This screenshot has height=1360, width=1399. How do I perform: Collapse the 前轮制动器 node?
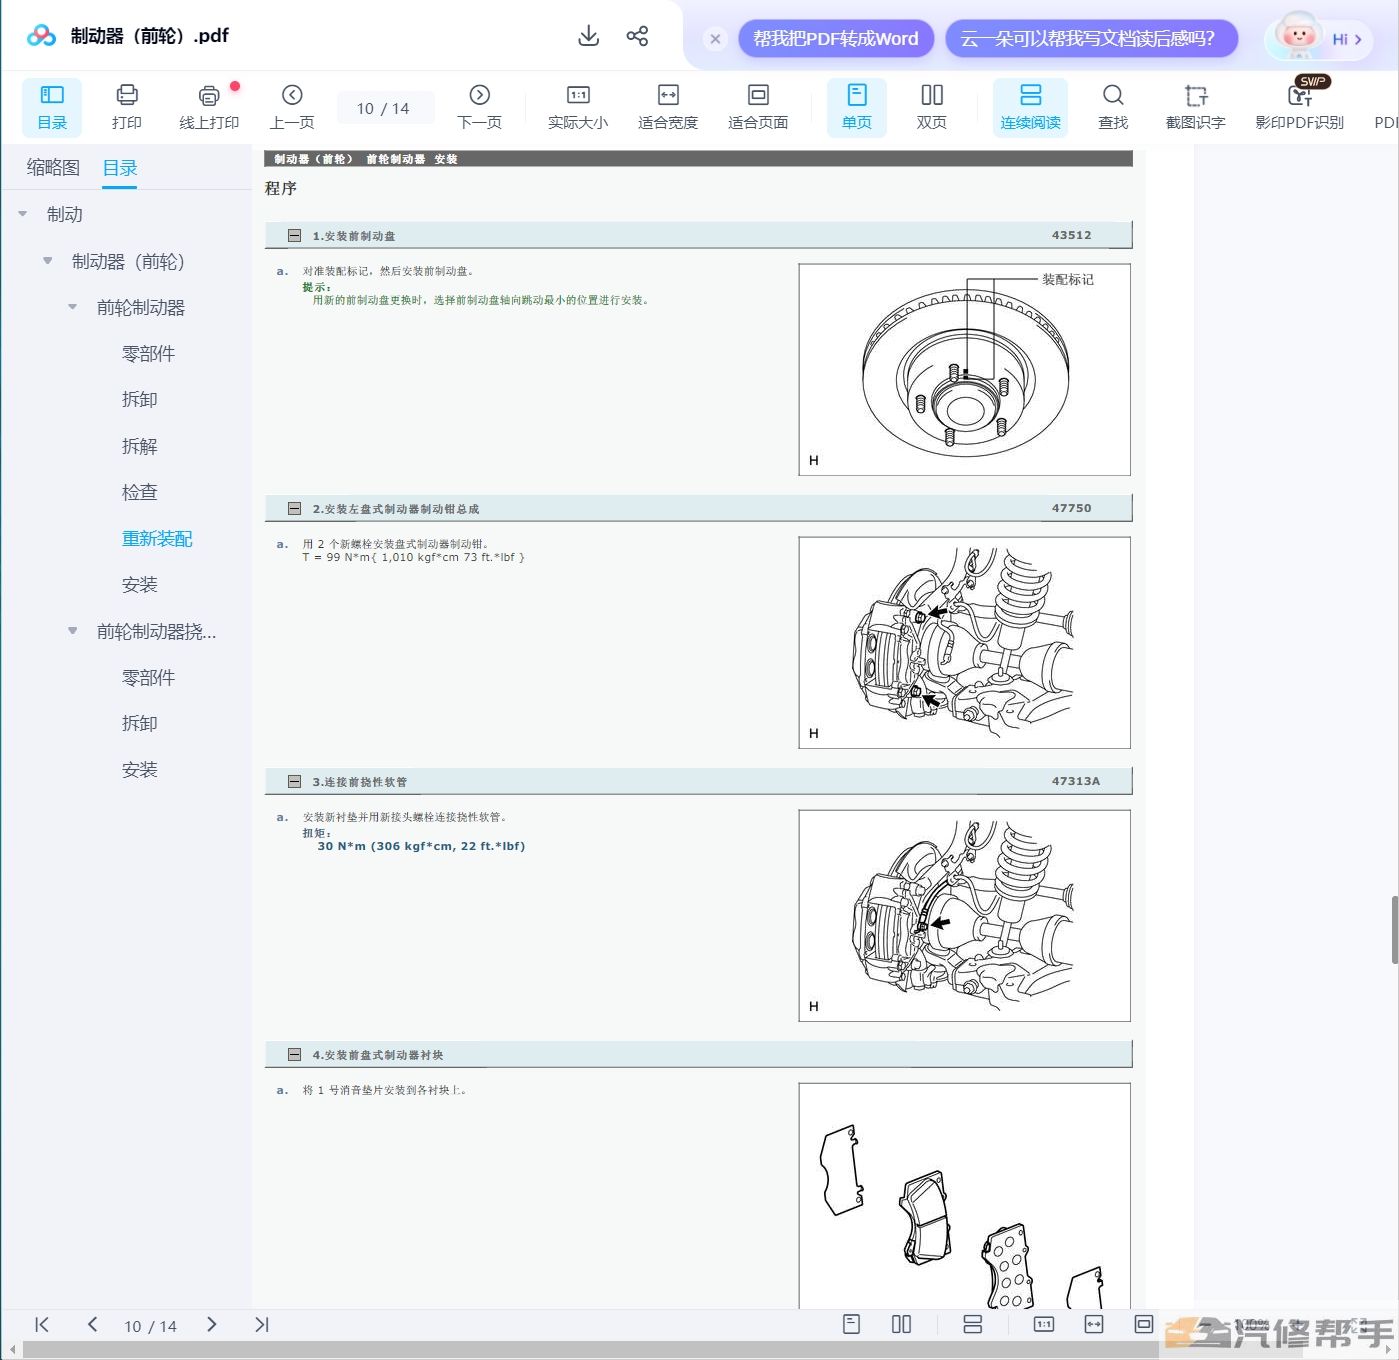pos(72,307)
